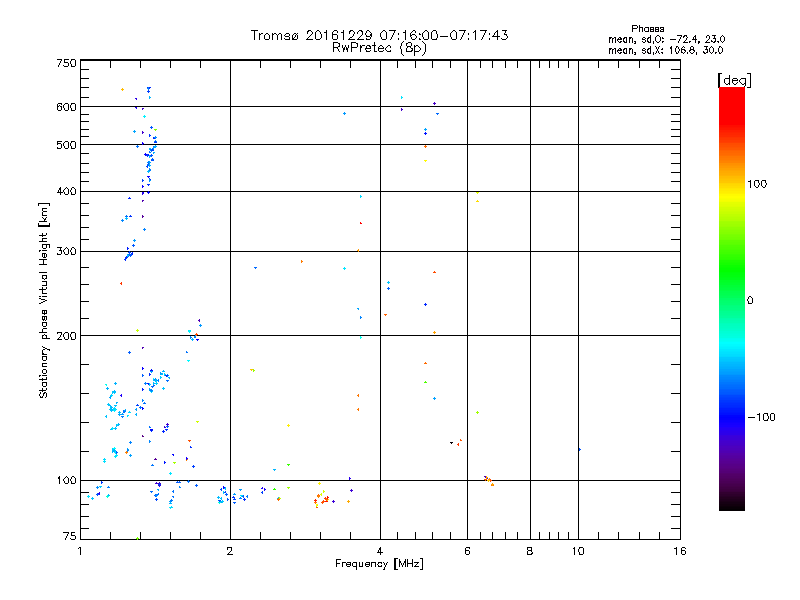Click the colorbar tick label '100'
The image size is (800, 600).
pos(757,184)
